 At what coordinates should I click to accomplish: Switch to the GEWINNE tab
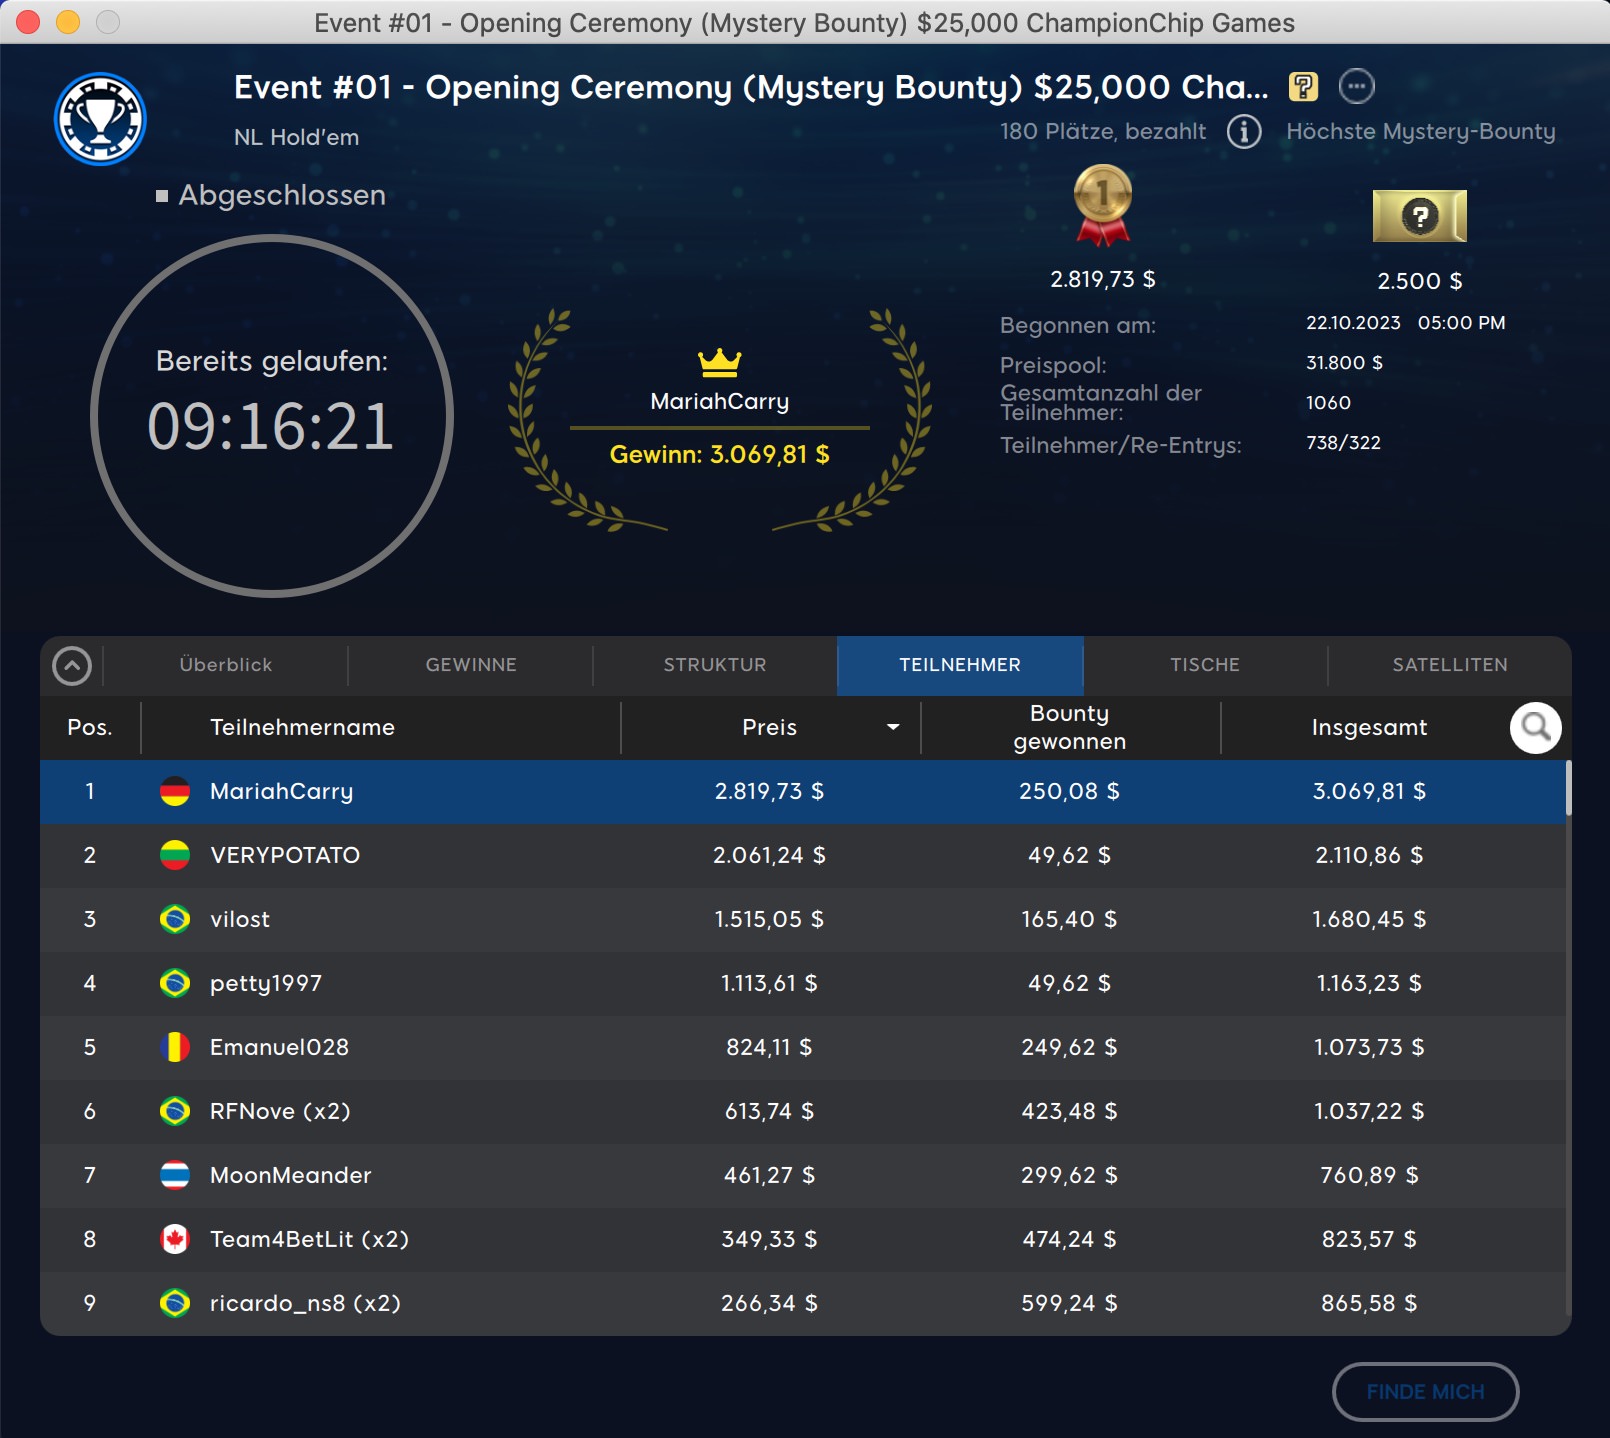coord(471,665)
